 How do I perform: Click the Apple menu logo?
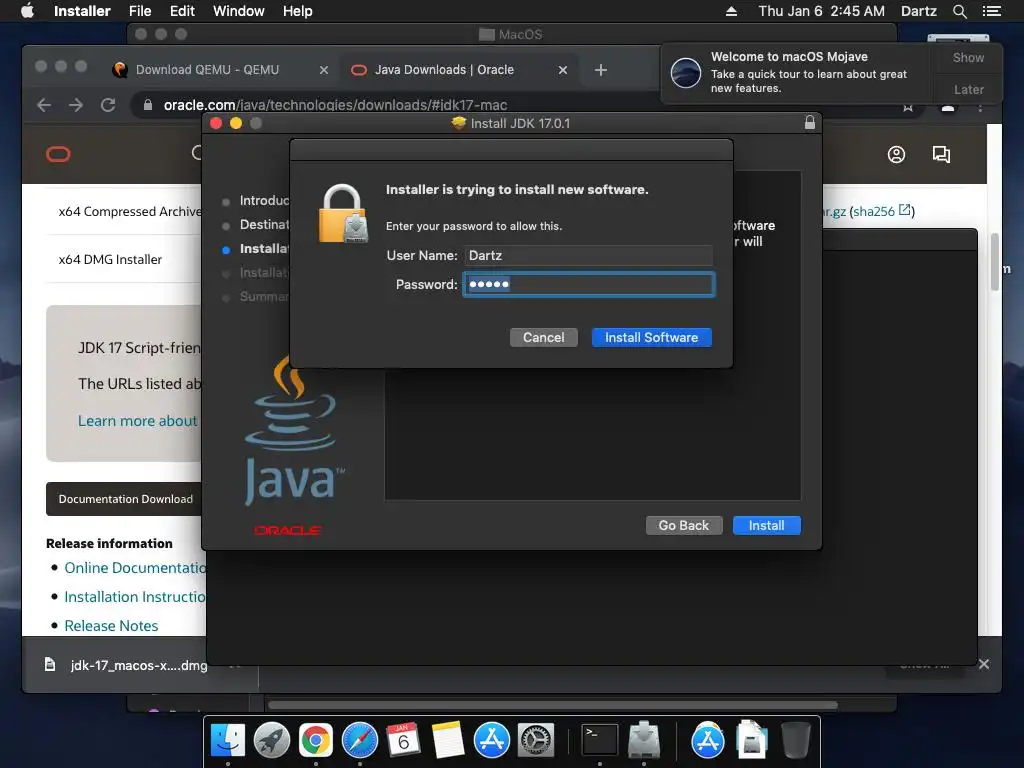pyautogui.click(x=27, y=11)
